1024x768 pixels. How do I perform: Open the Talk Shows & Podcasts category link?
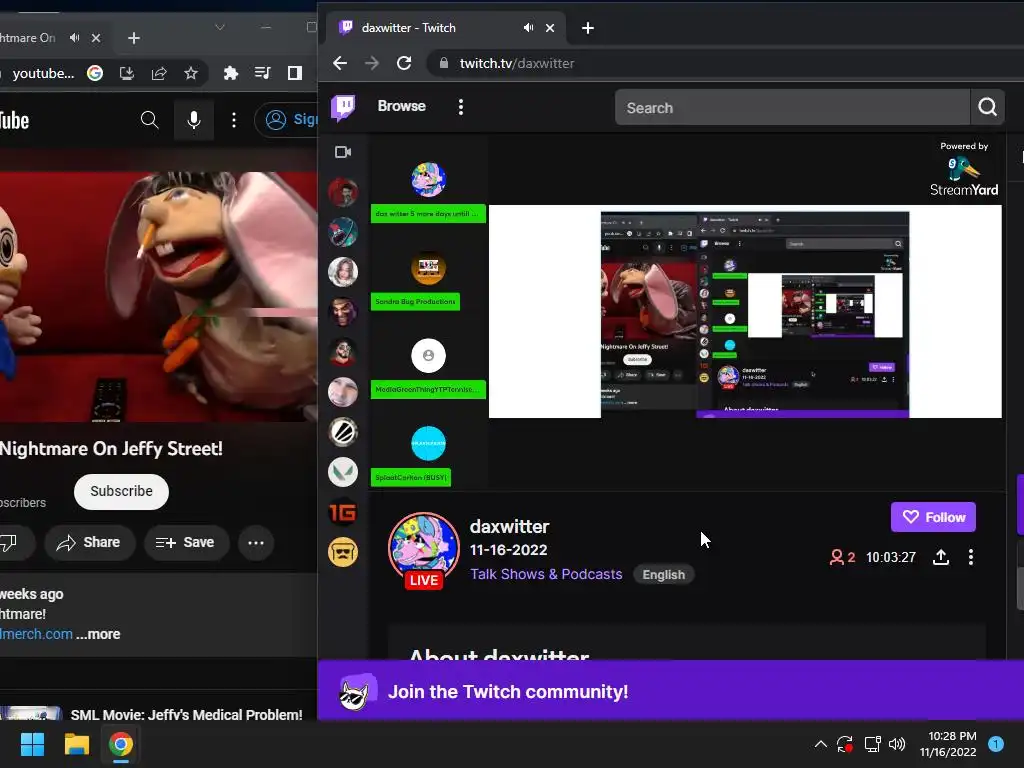(x=546, y=574)
